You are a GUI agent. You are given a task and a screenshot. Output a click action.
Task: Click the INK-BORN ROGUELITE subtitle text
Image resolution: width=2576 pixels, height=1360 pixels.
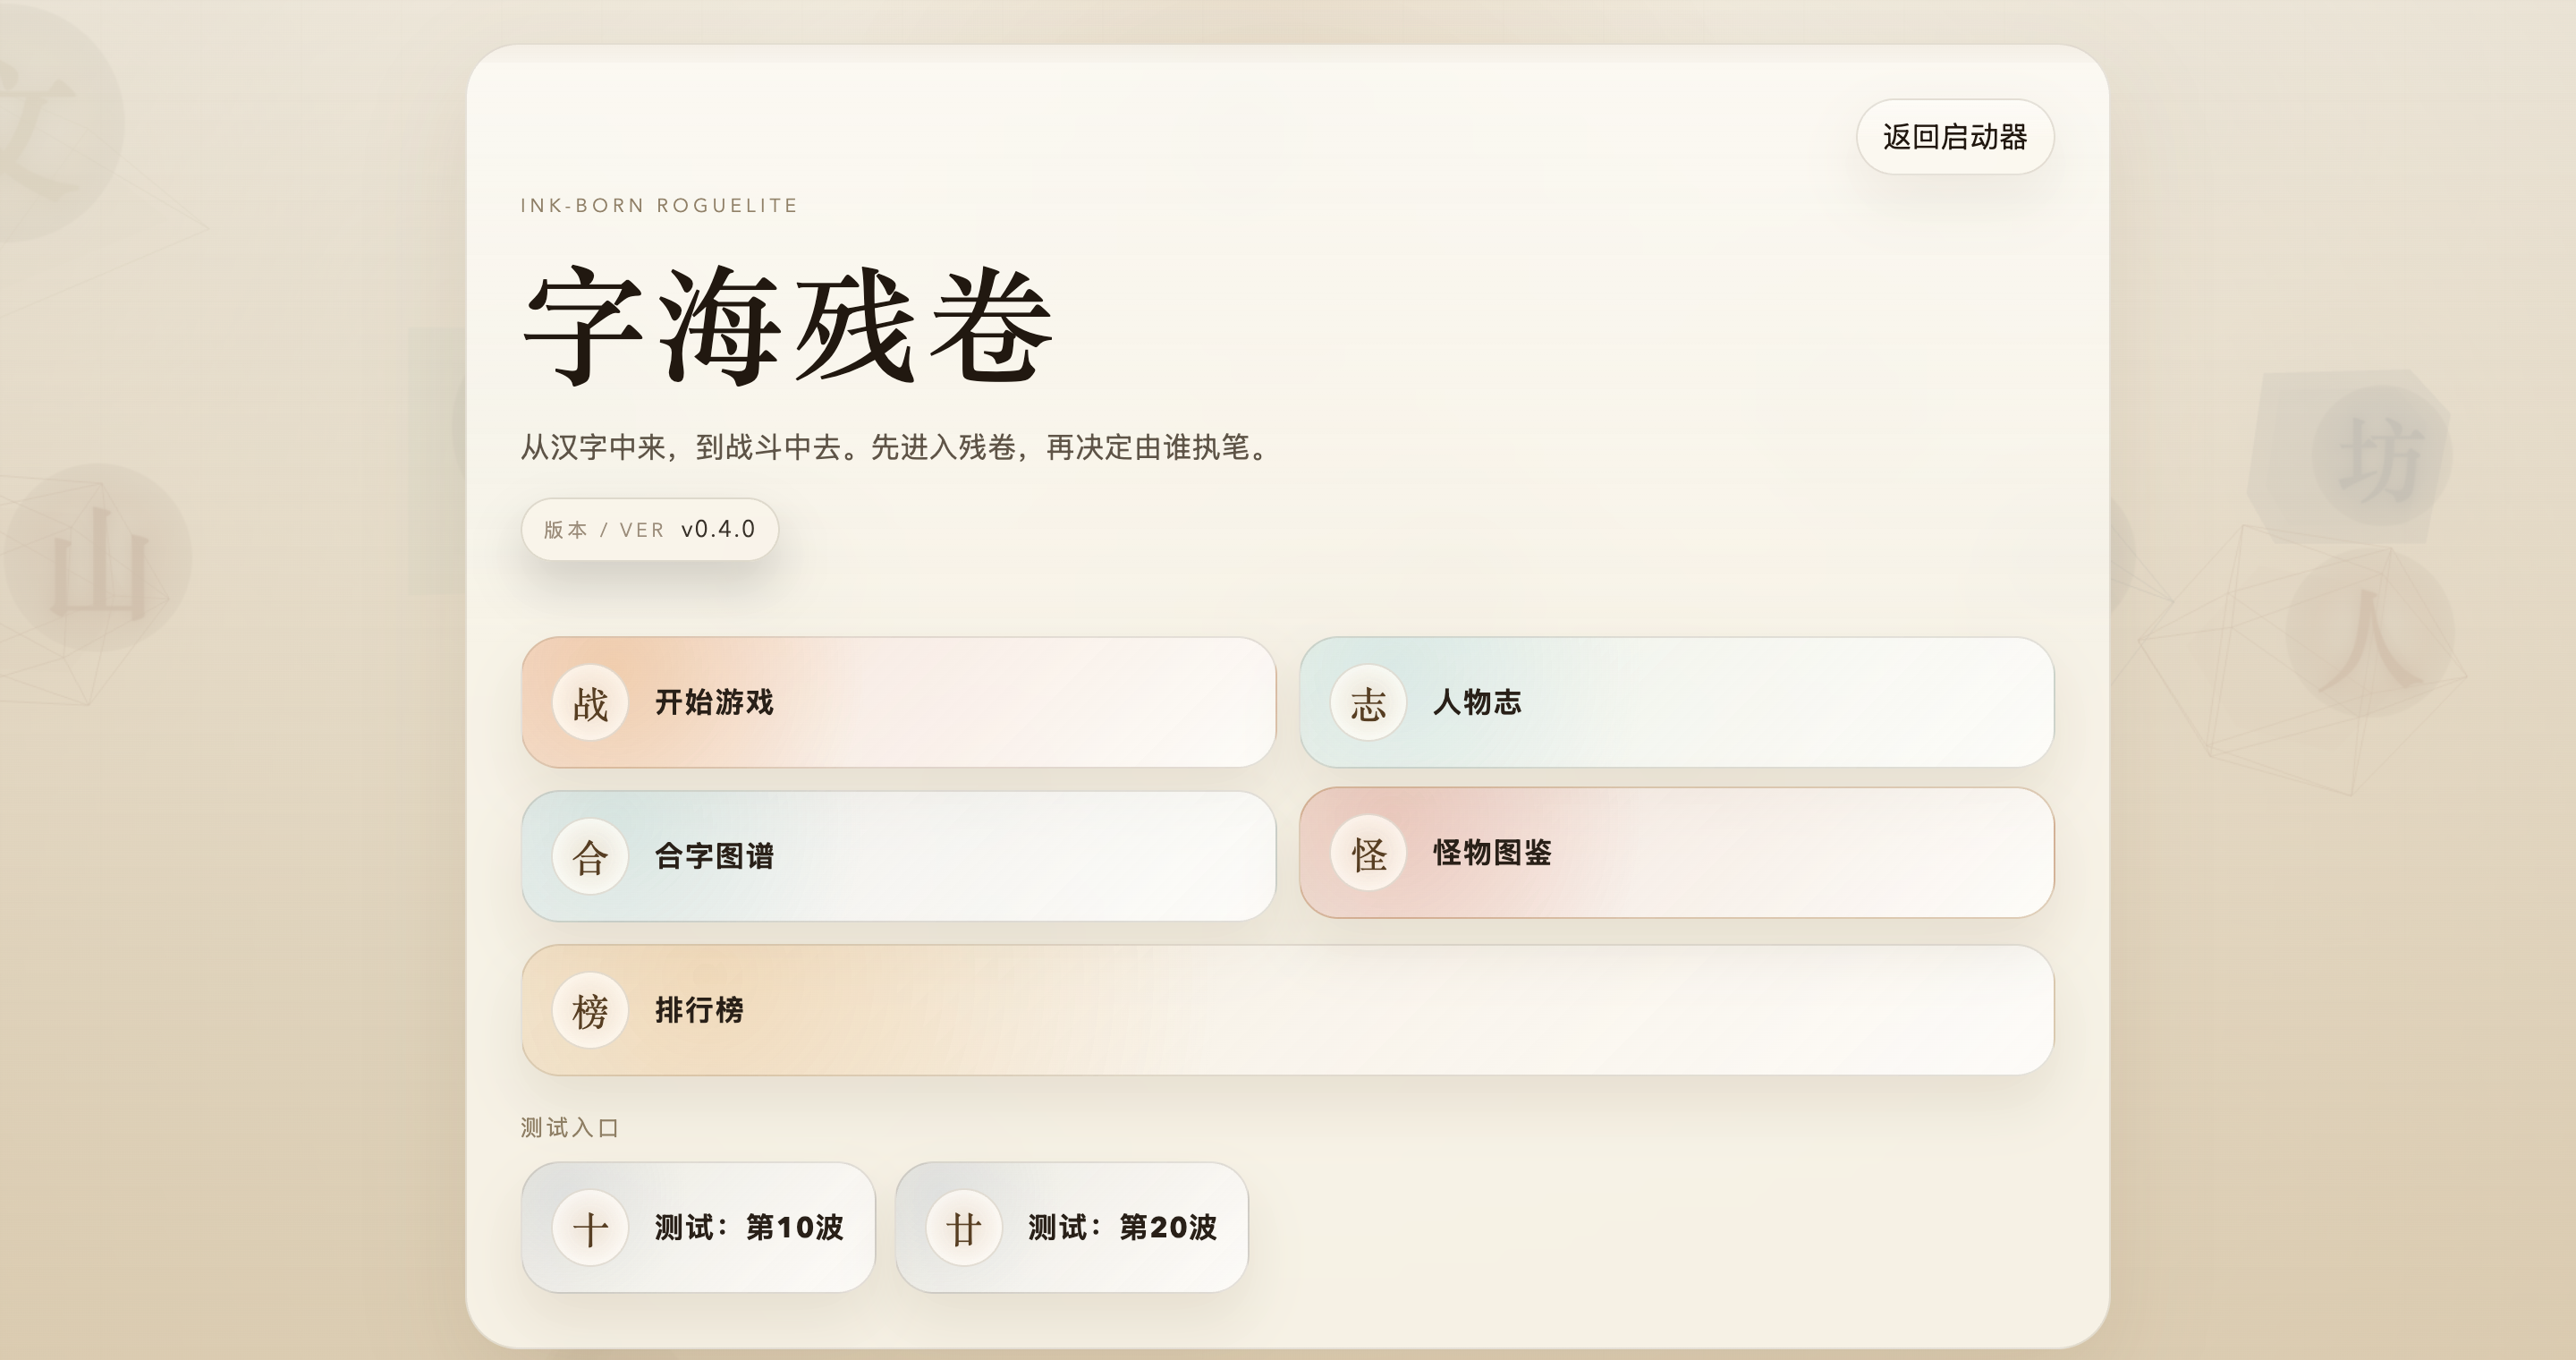coord(659,205)
